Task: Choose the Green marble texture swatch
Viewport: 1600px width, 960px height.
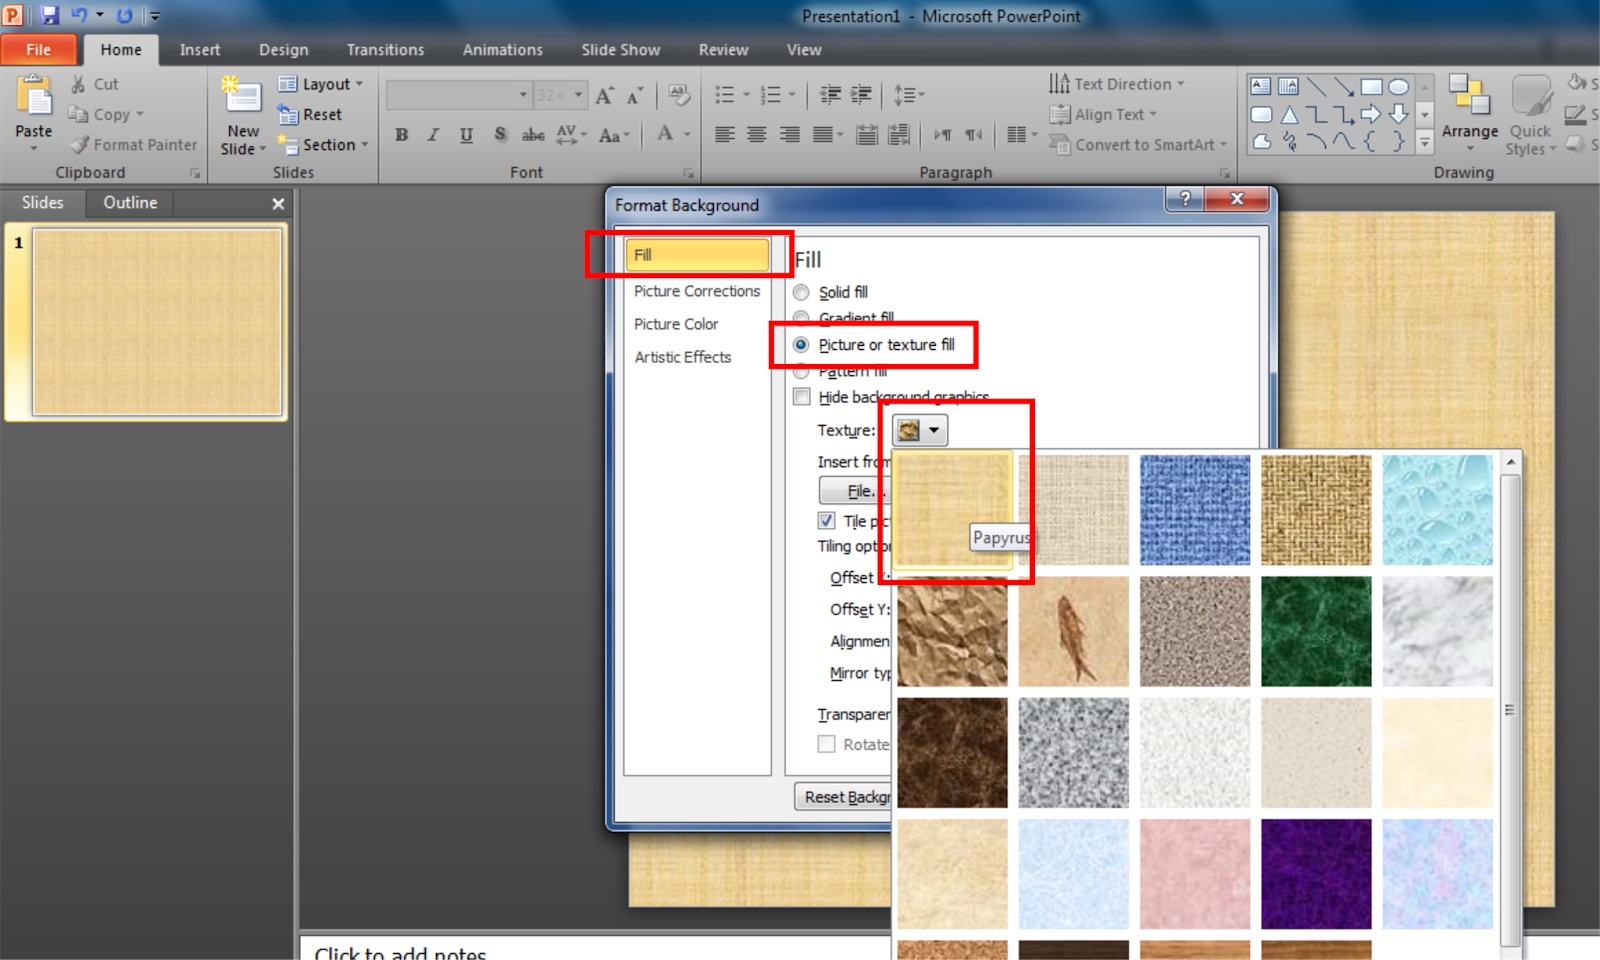Action: coord(1316,631)
